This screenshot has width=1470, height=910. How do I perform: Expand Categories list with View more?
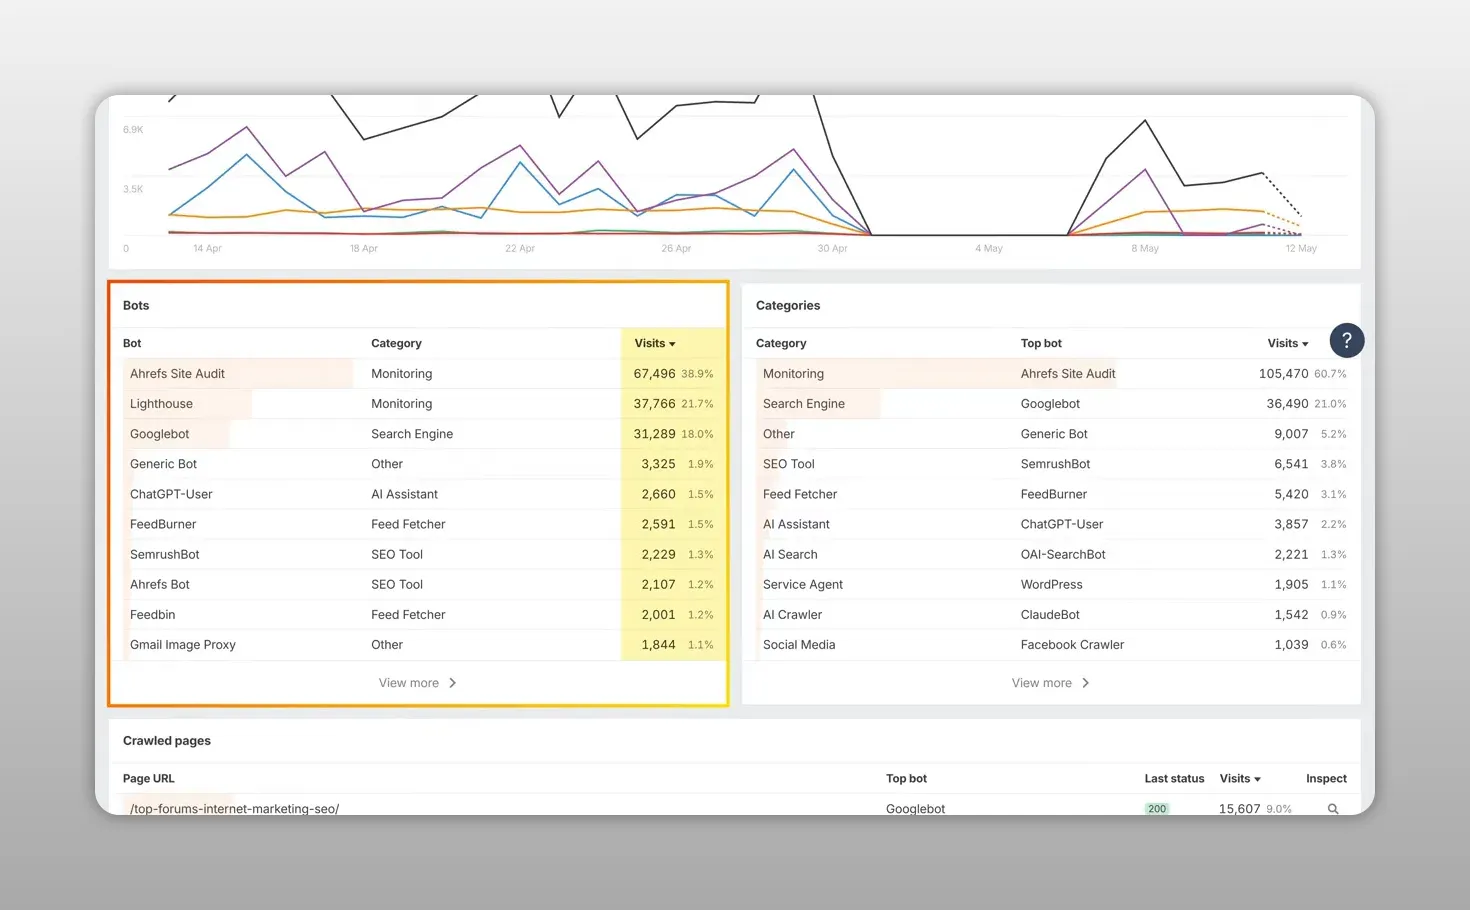tap(1051, 683)
